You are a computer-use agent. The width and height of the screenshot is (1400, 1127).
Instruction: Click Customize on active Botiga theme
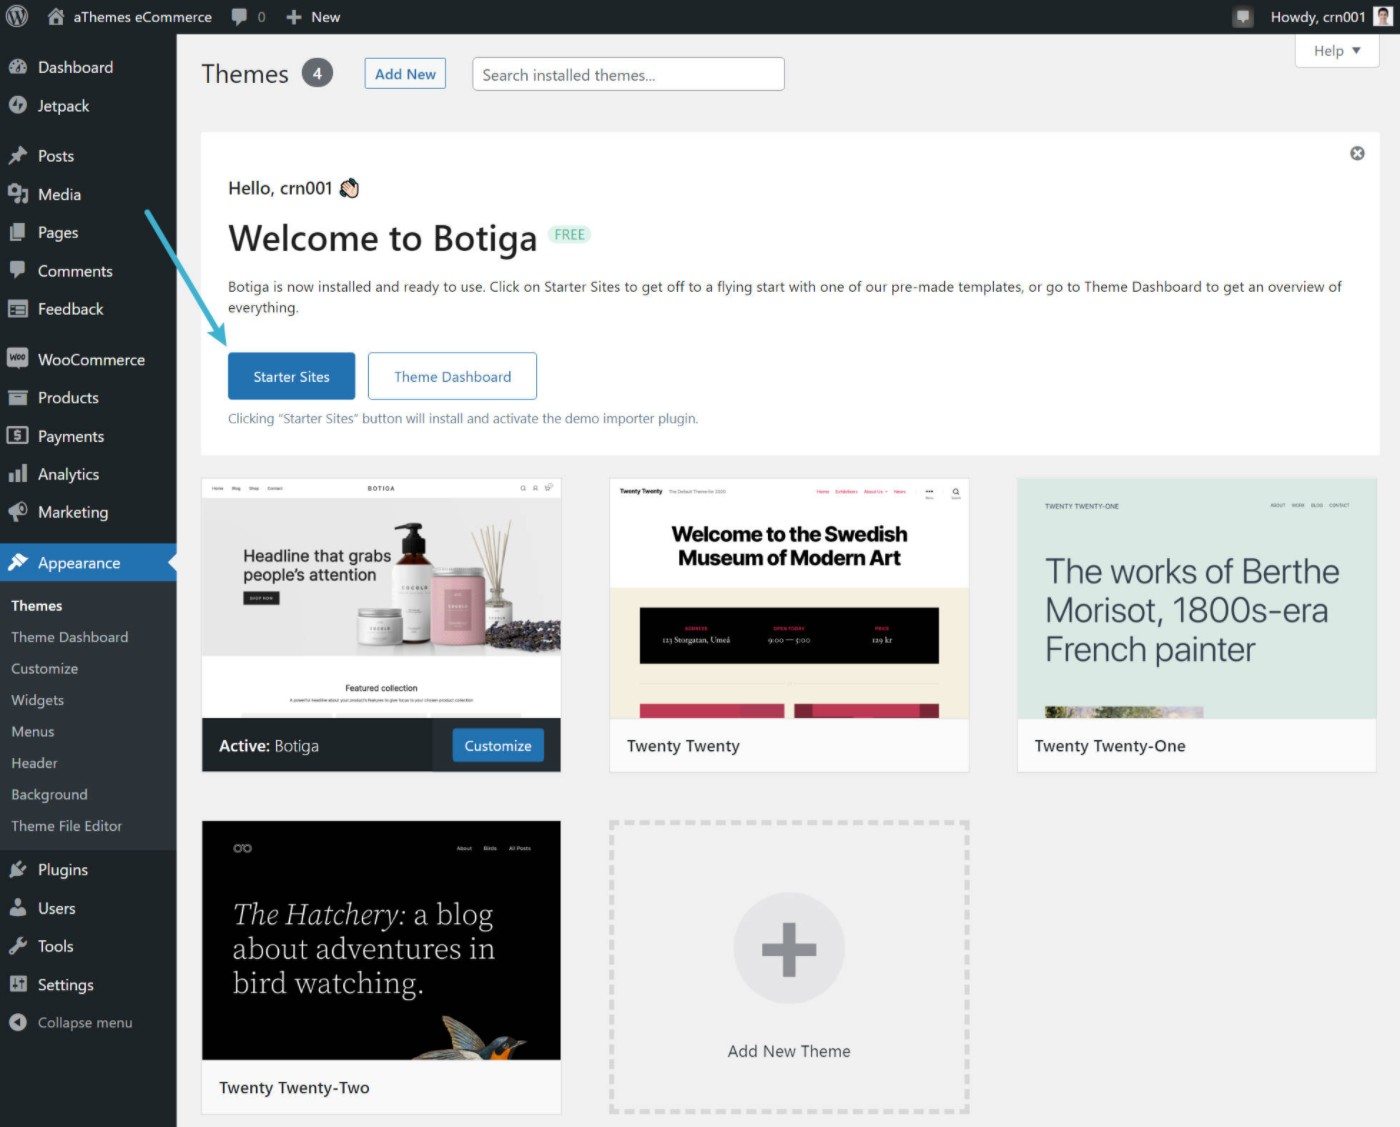pos(498,745)
